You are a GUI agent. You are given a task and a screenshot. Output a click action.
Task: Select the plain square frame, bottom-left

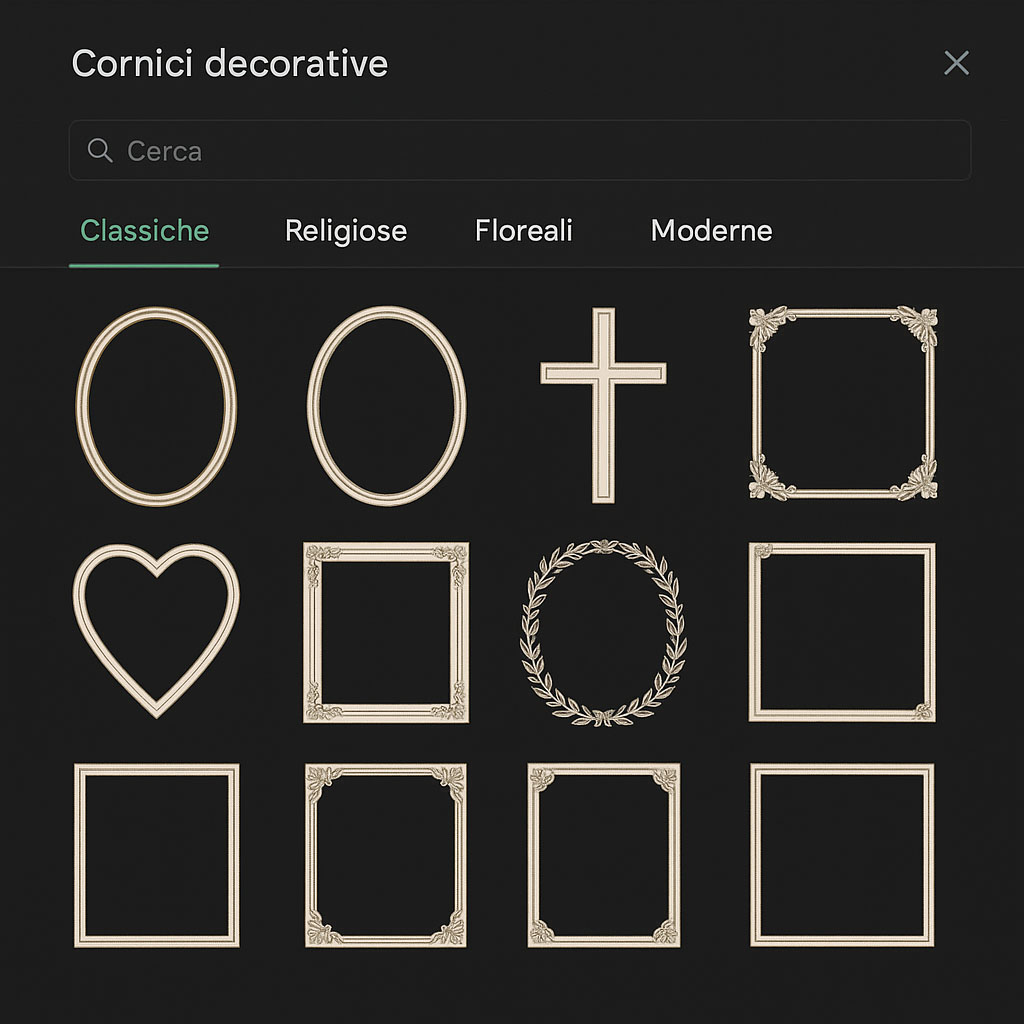click(x=157, y=855)
